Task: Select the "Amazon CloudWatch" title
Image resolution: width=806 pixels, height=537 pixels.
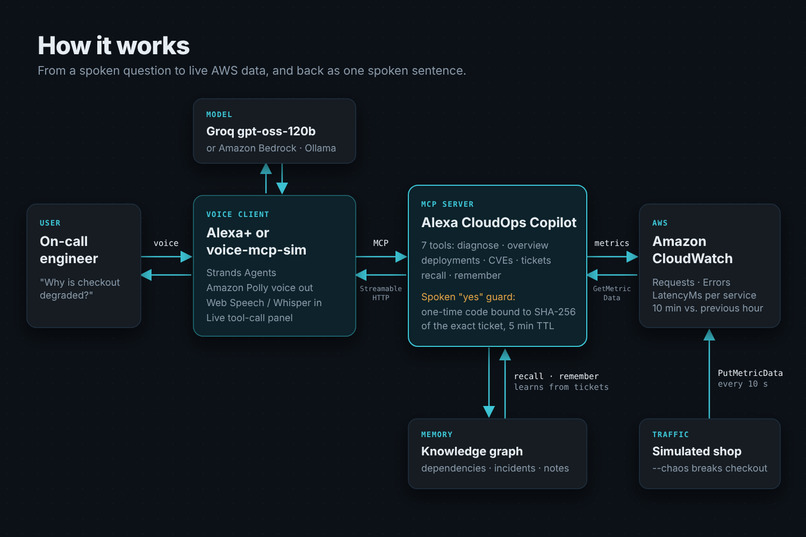Action: [692, 250]
